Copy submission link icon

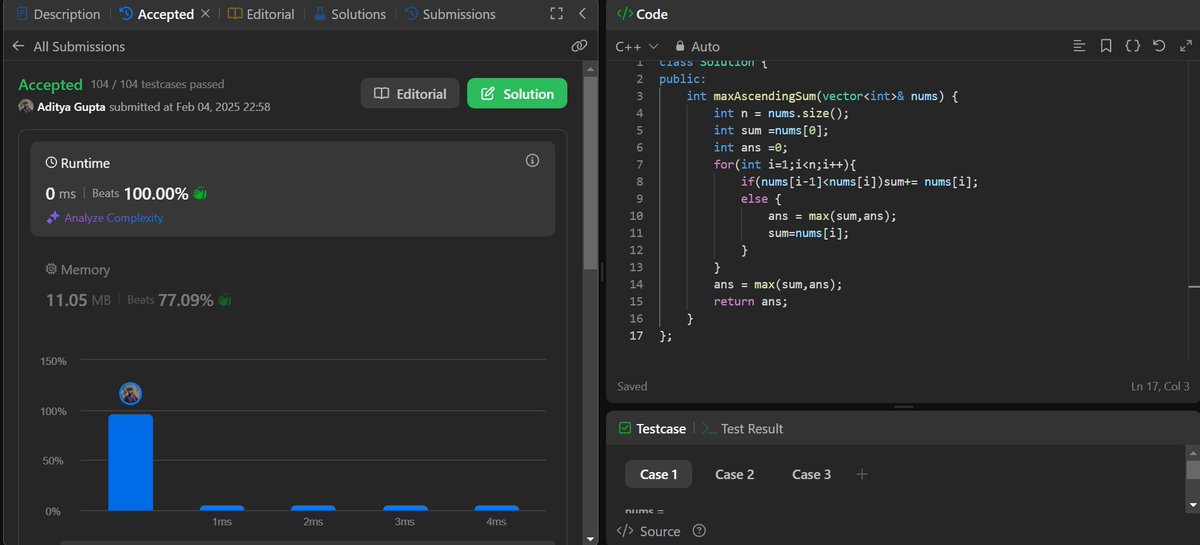coord(579,46)
